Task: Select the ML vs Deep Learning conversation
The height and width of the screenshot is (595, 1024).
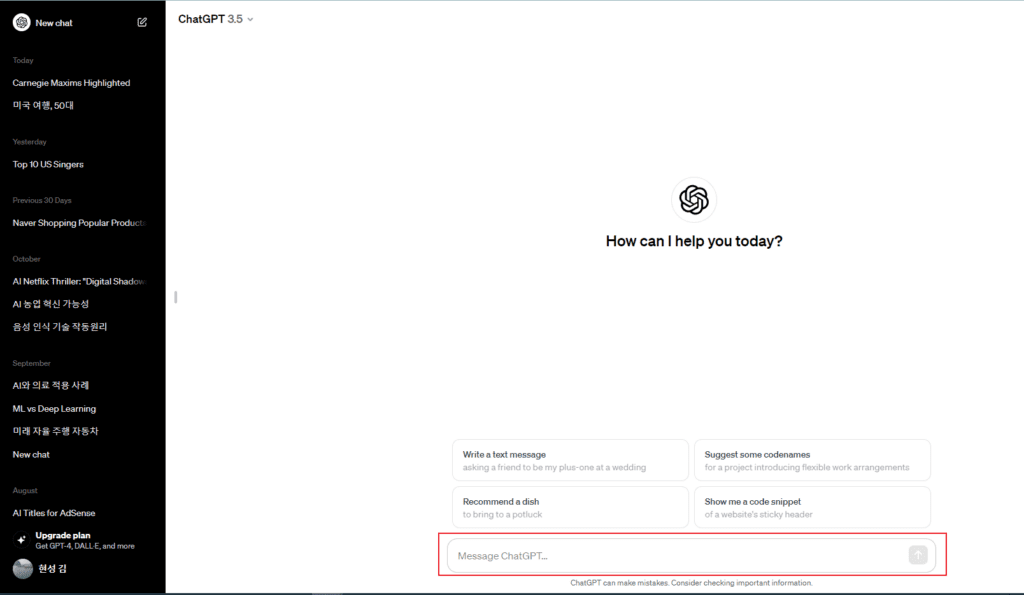Action: (x=54, y=408)
